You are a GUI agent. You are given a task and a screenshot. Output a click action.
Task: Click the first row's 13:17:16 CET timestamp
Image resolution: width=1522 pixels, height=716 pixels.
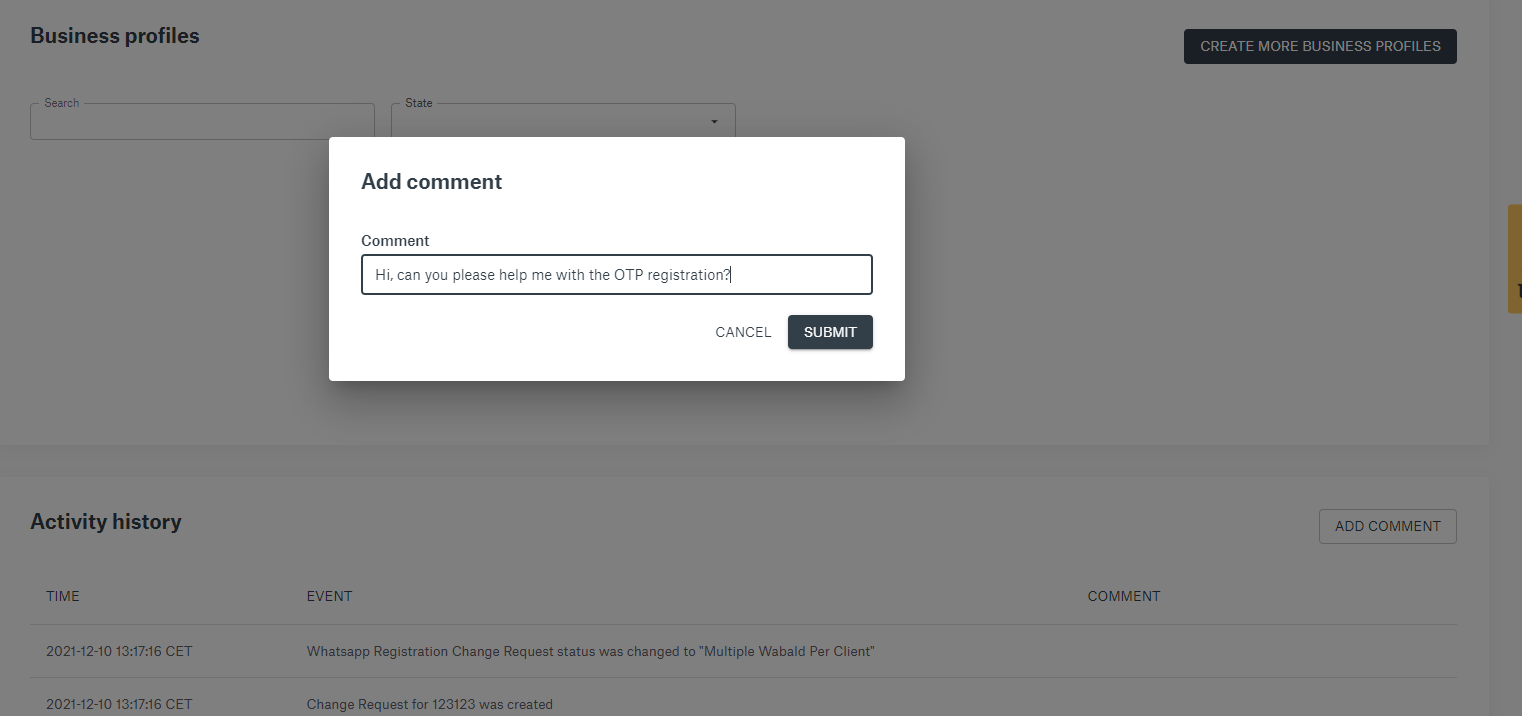tap(119, 651)
